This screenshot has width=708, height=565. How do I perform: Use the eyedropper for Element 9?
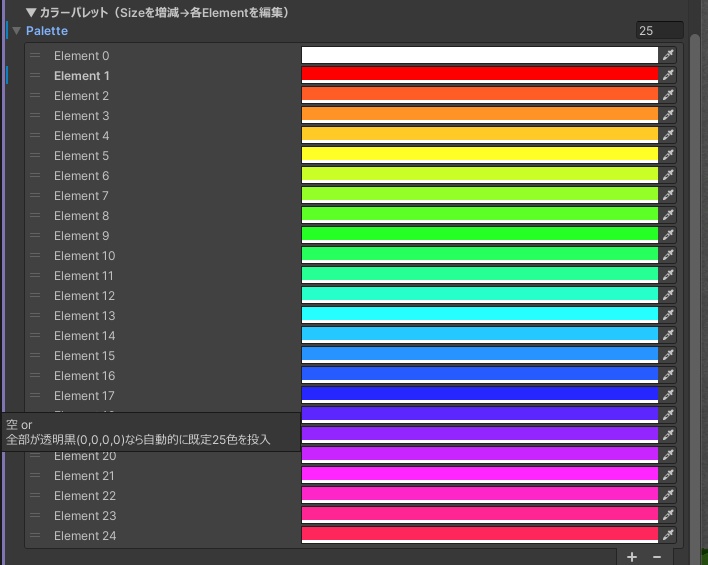pos(668,235)
